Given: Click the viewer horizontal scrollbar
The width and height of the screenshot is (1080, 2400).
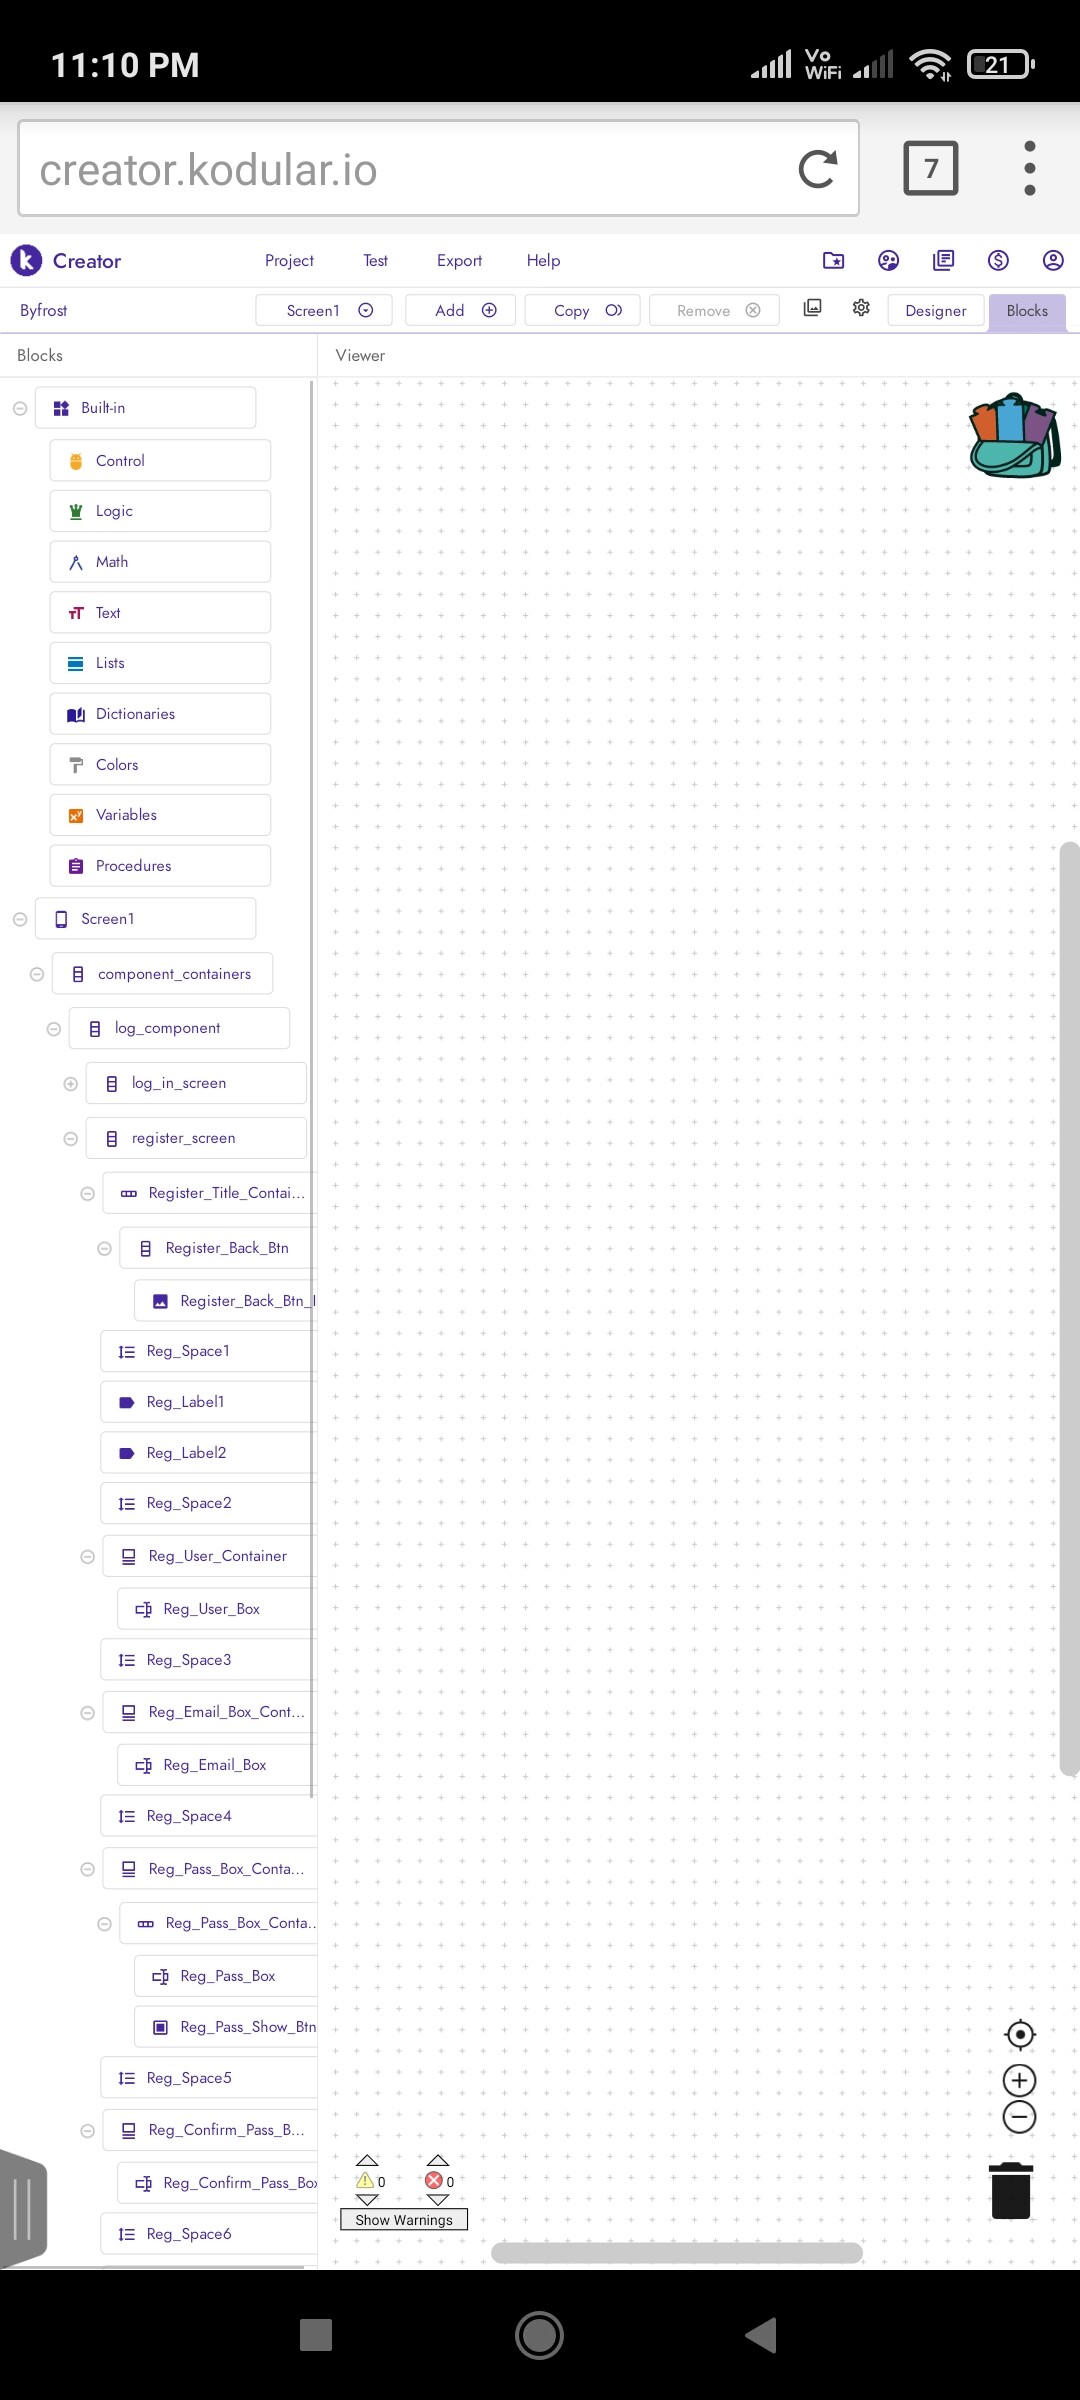Looking at the screenshot, I should click(677, 2252).
